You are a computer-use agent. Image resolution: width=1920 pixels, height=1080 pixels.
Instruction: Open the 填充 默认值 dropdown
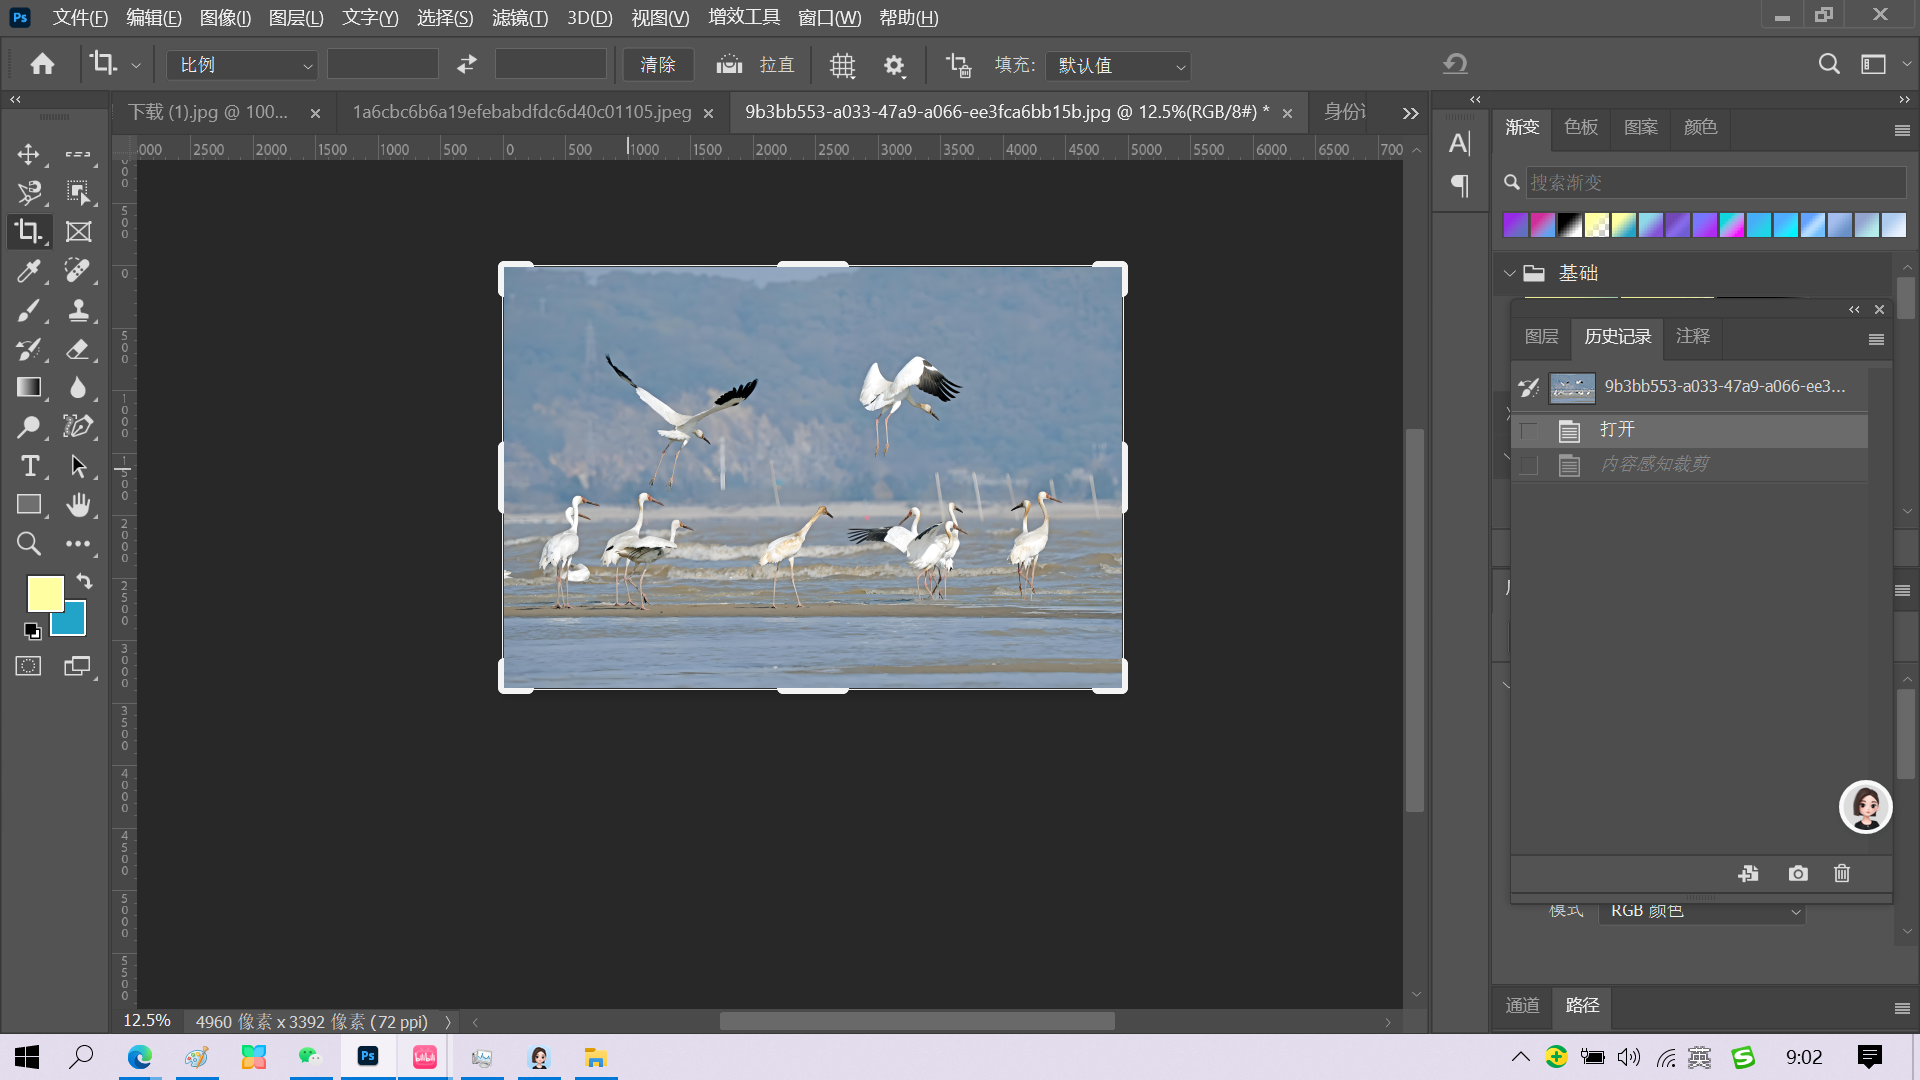(1118, 66)
